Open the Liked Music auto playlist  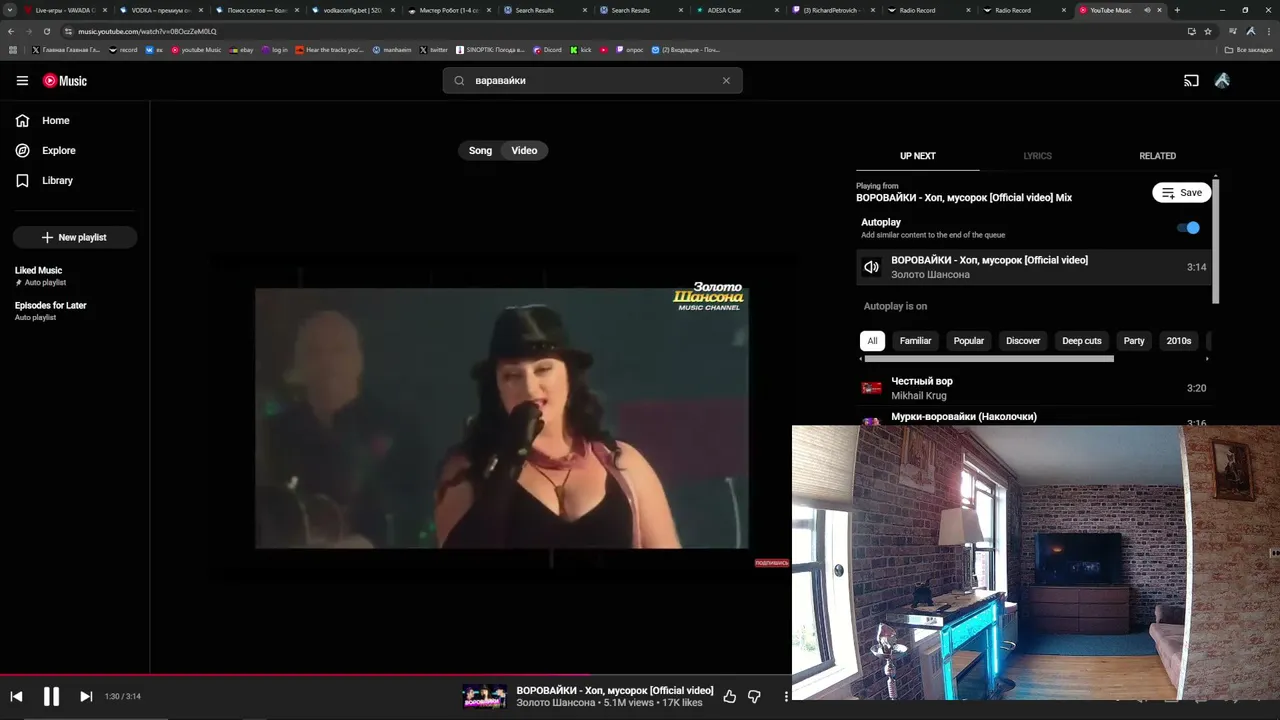coord(75,276)
